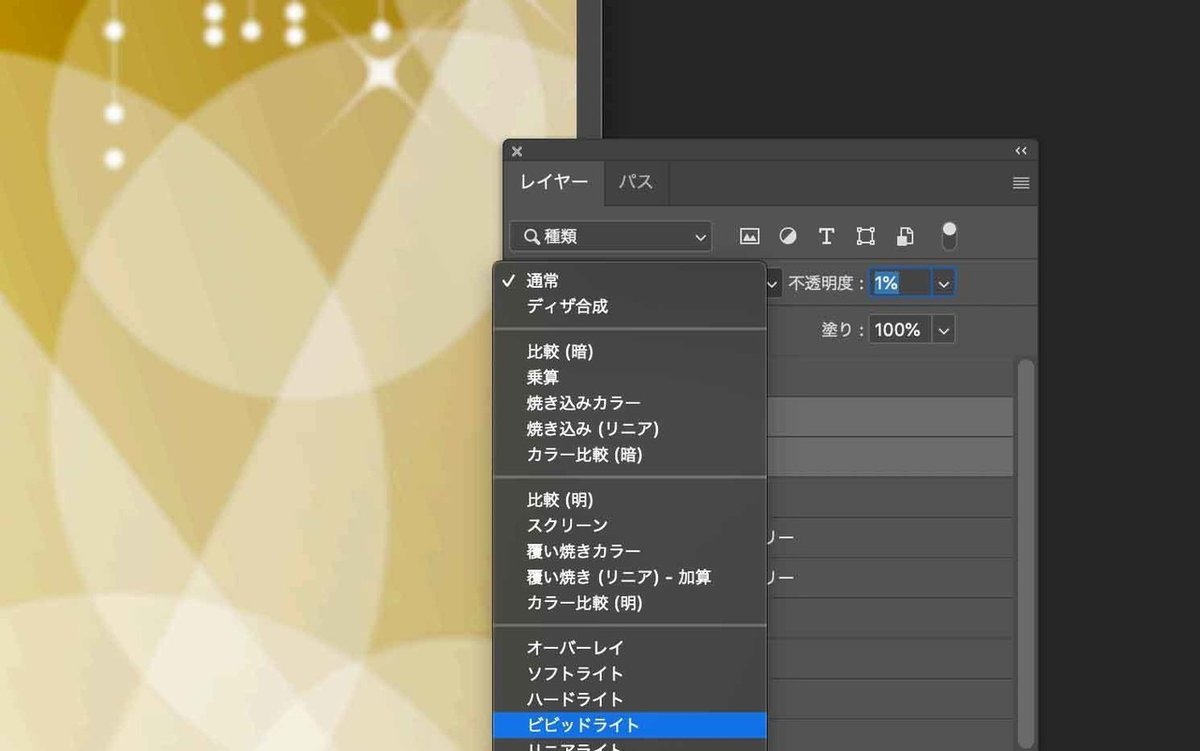Filter layers by type layer icon
The width and height of the screenshot is (1200, 751).
(x=826, y=237)
